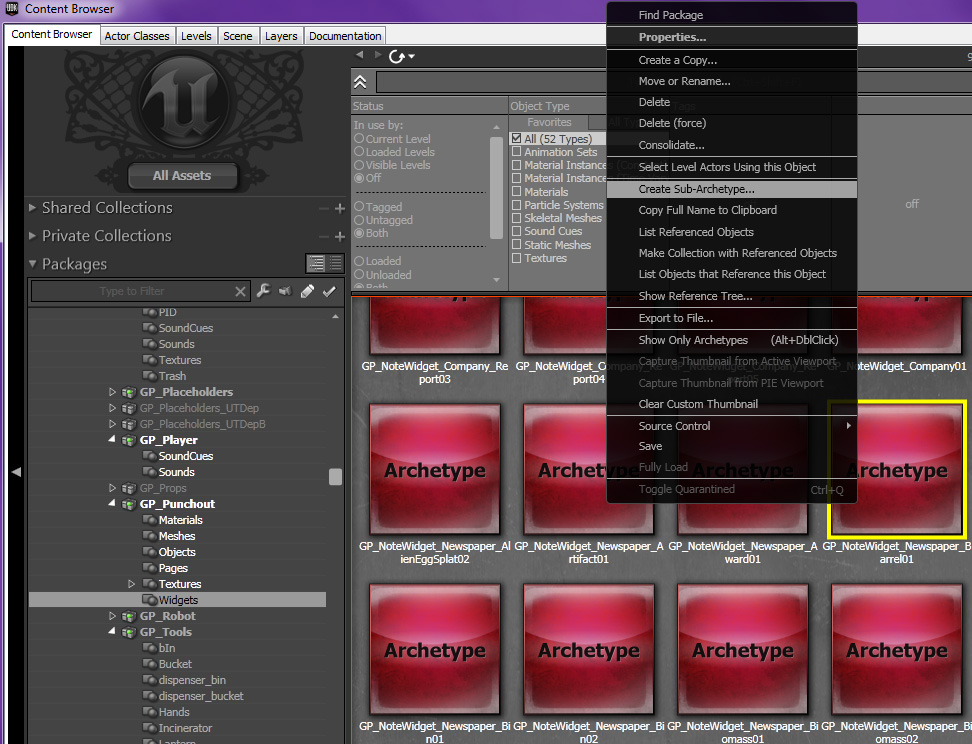Open Source Control submenu
The height and width of the screenshot is (744, 972).
731,426
